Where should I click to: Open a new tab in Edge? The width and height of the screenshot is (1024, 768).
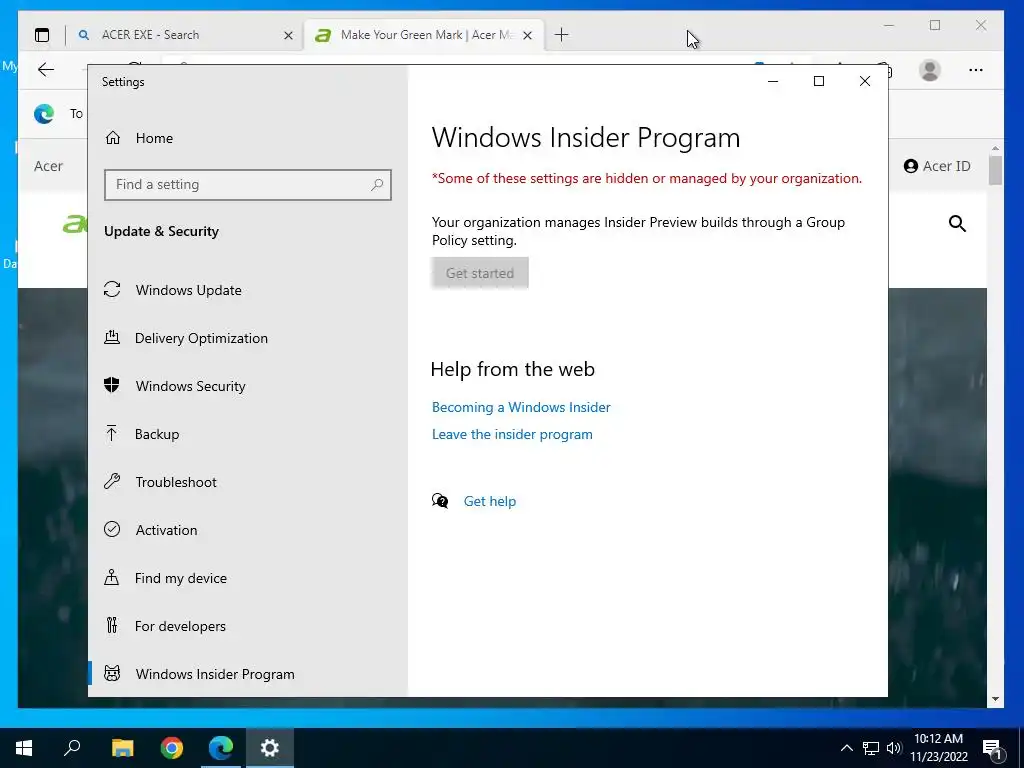coord(562,35)
